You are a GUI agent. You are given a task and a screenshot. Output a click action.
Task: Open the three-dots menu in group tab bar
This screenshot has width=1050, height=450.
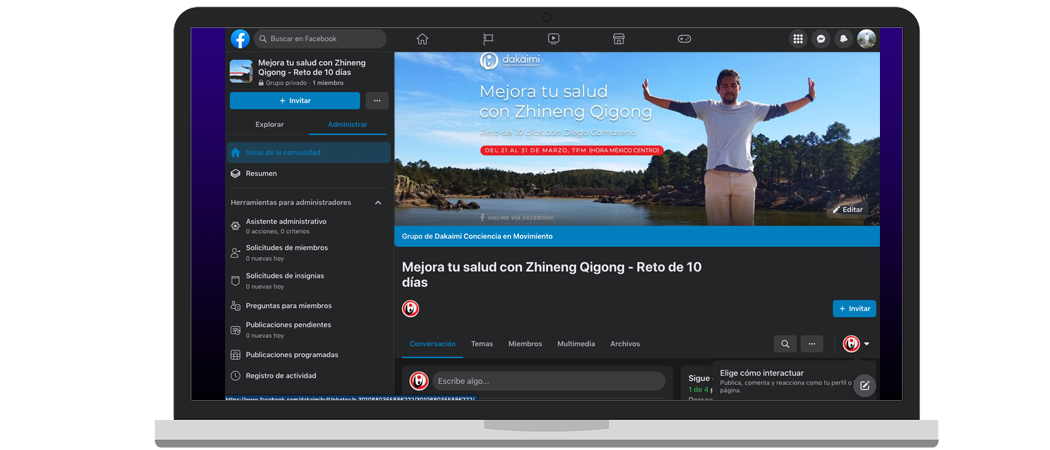(812, 344)
